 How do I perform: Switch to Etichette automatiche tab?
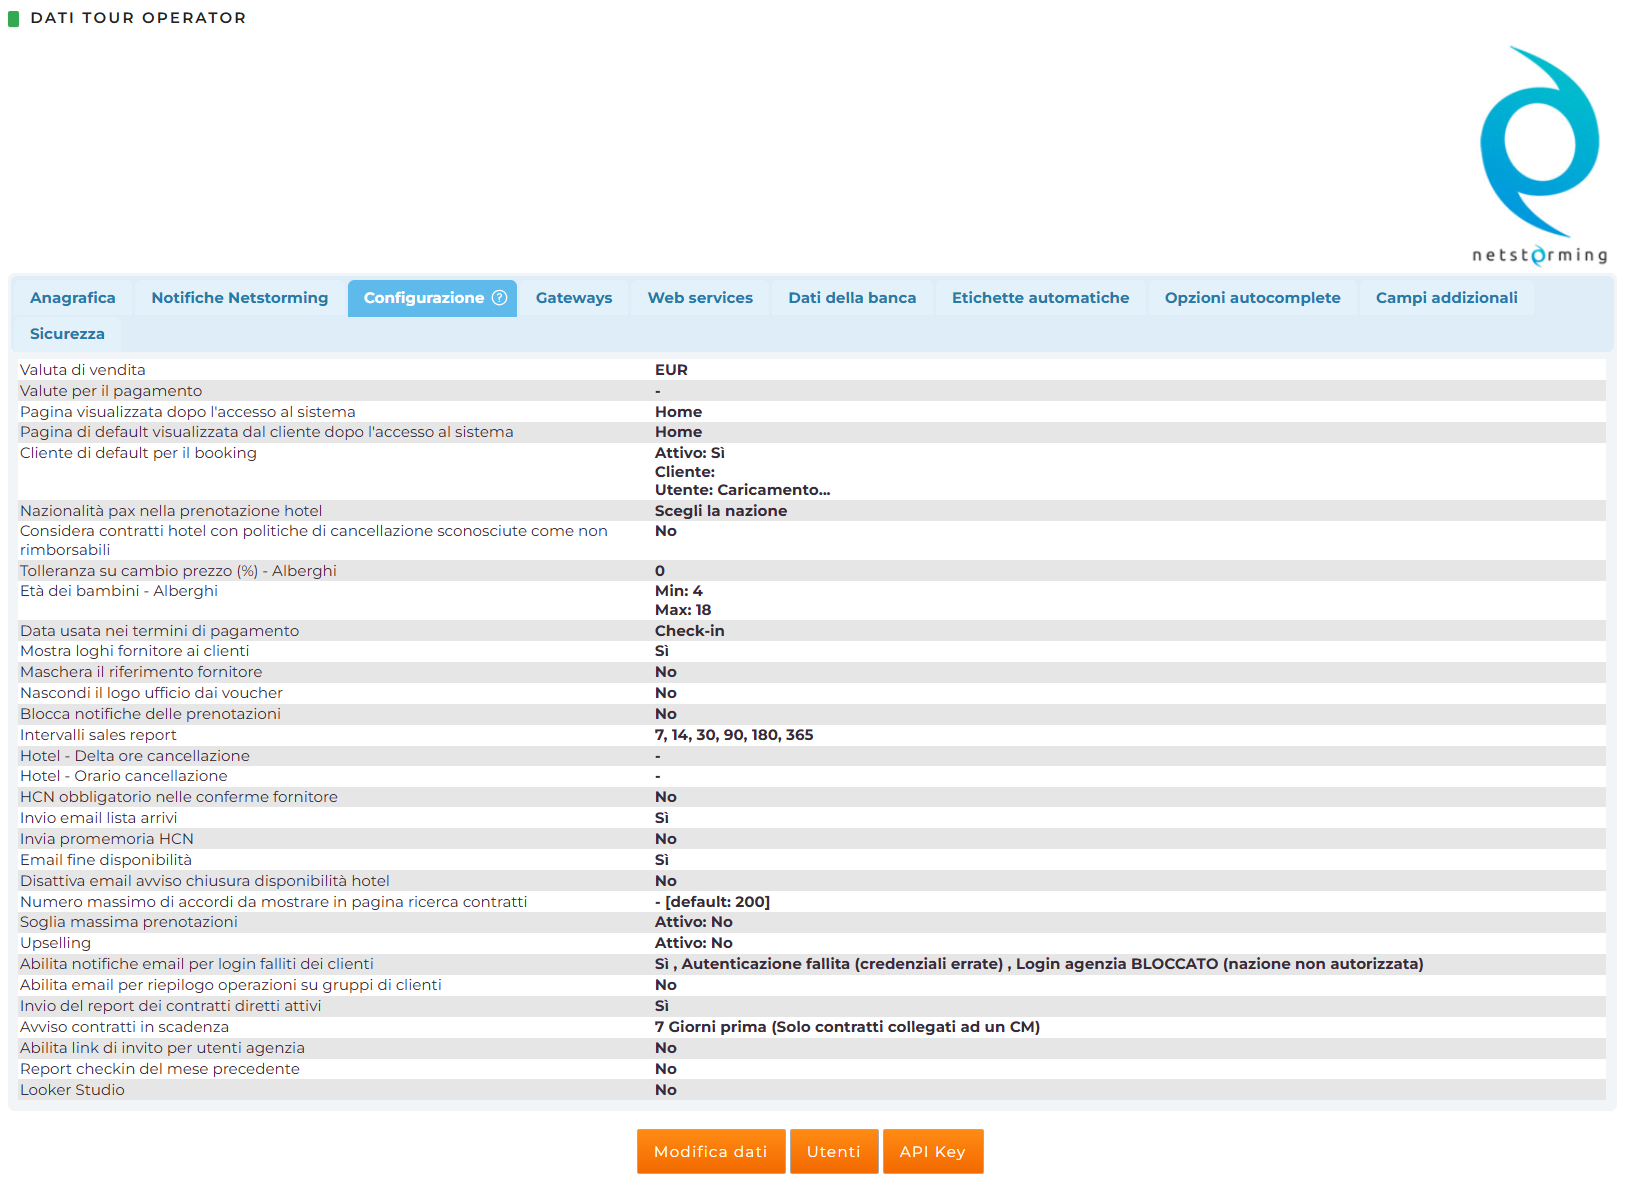click(x=1040, y=298)
